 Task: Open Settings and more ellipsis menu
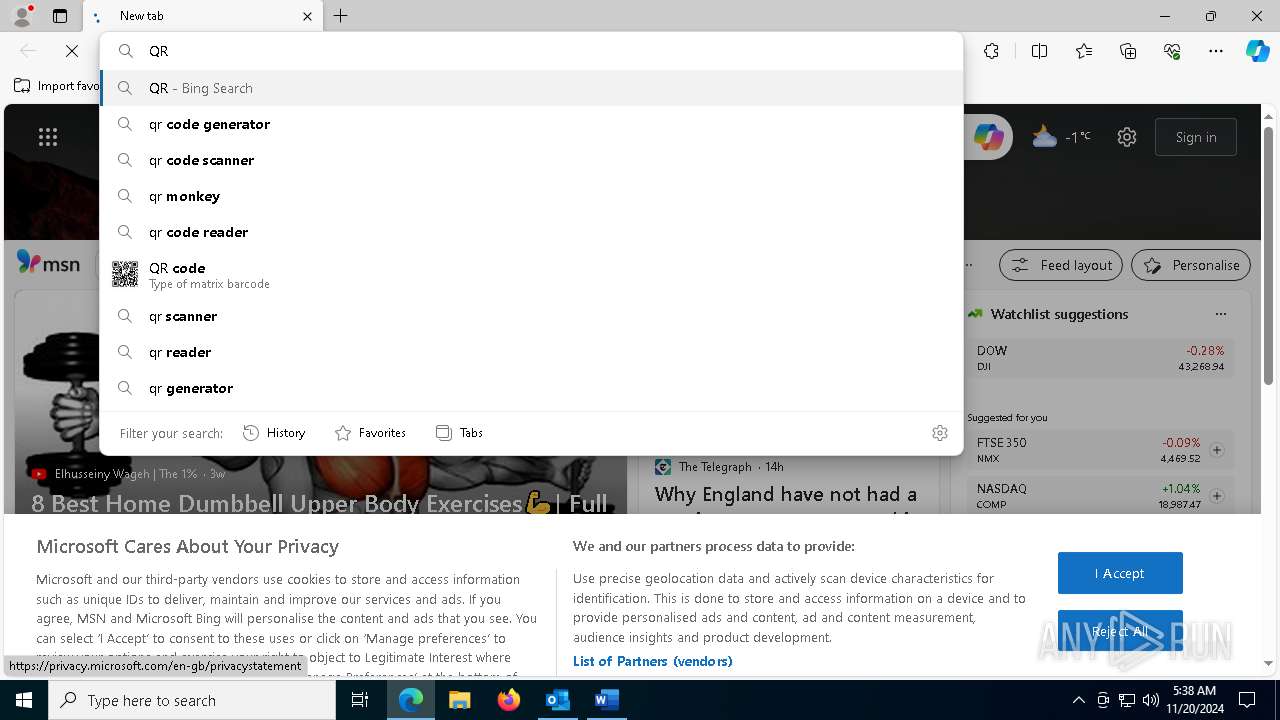point(1216,51)
